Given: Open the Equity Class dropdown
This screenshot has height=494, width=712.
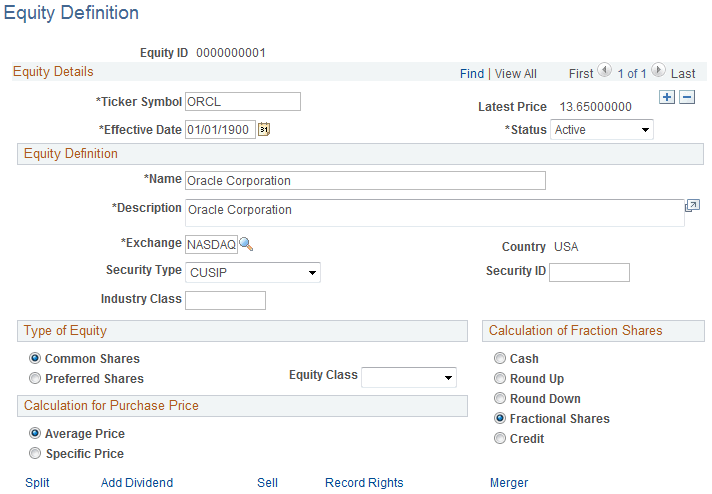Looking at the screenshot, I should pyautogui.click(x=409, y=377).
